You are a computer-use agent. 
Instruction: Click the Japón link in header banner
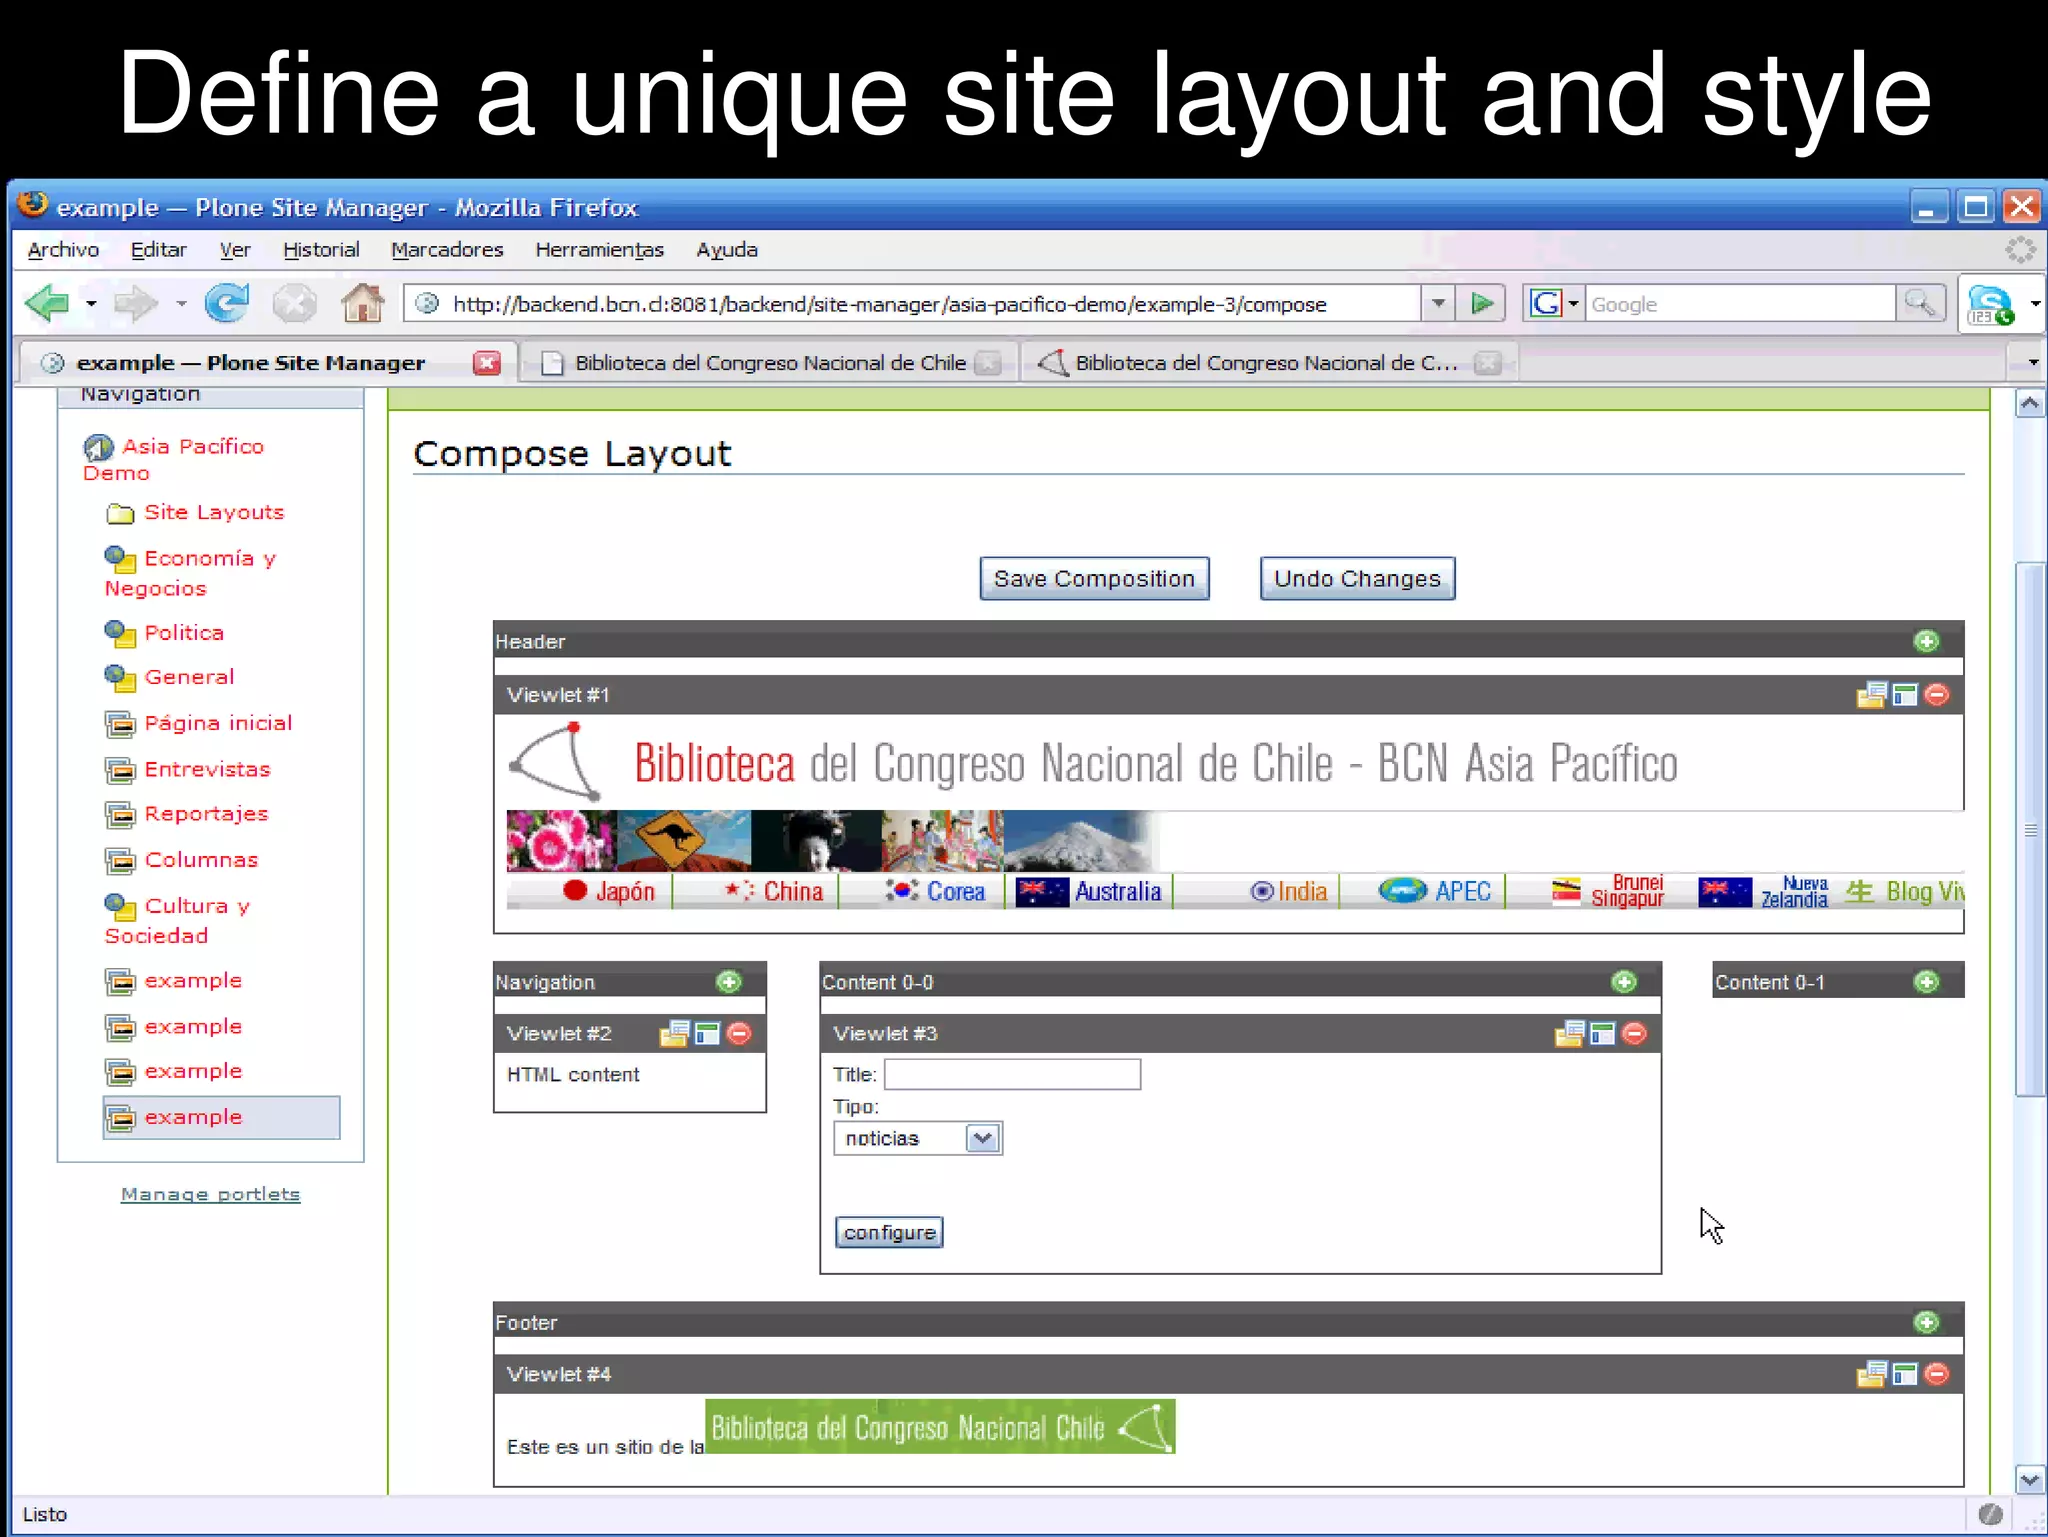pos(625,892)
